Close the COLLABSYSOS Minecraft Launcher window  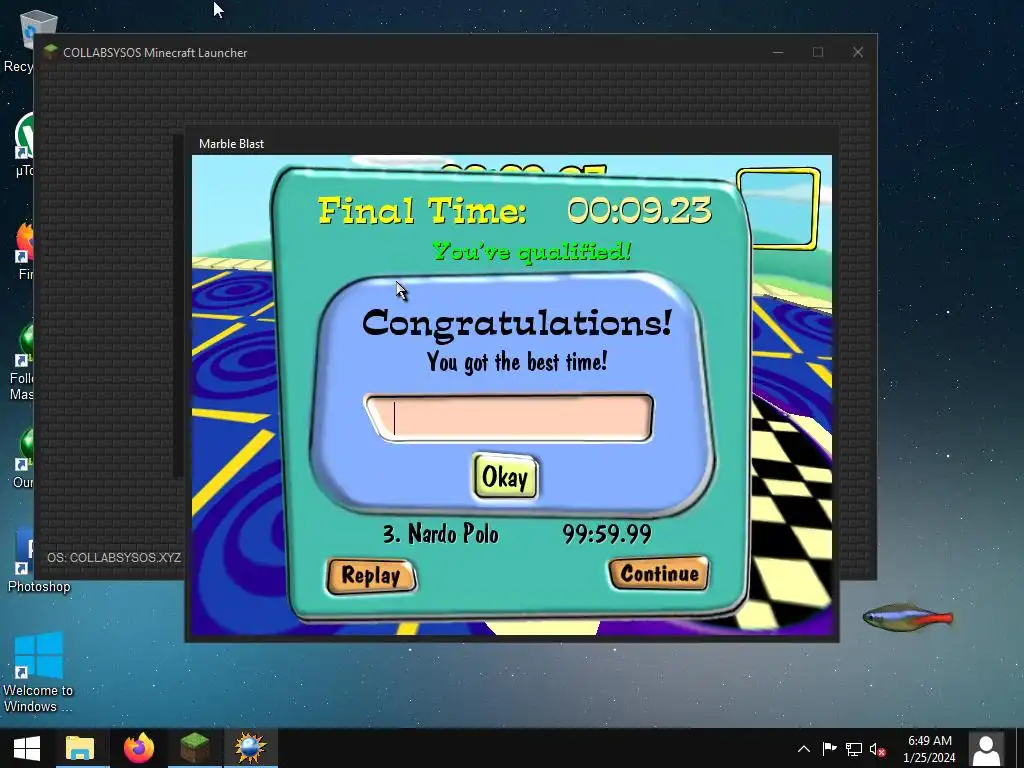[857, 52]
